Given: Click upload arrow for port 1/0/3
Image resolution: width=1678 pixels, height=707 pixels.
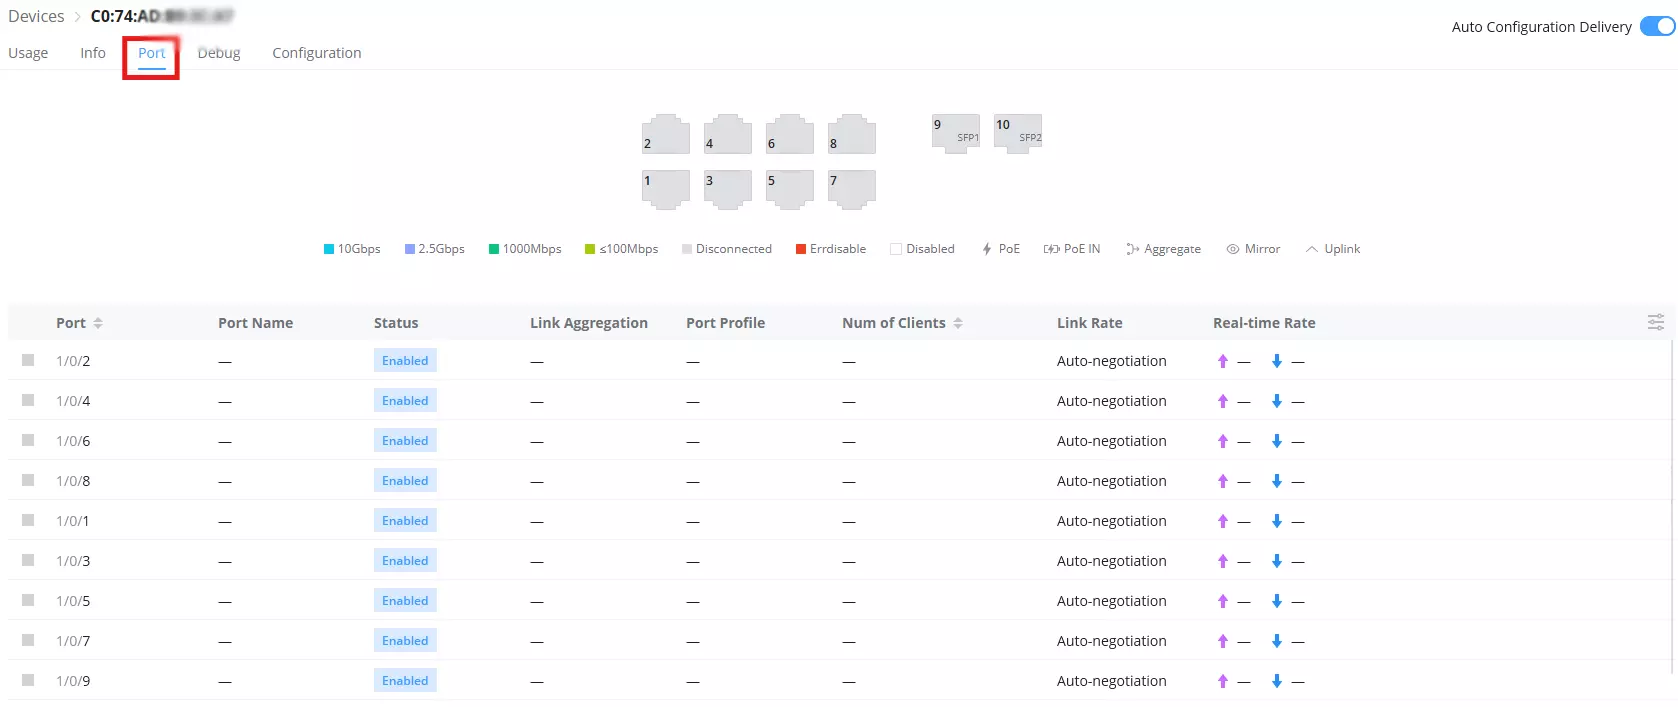Looking at the screenshot, I should point(1222,561).
